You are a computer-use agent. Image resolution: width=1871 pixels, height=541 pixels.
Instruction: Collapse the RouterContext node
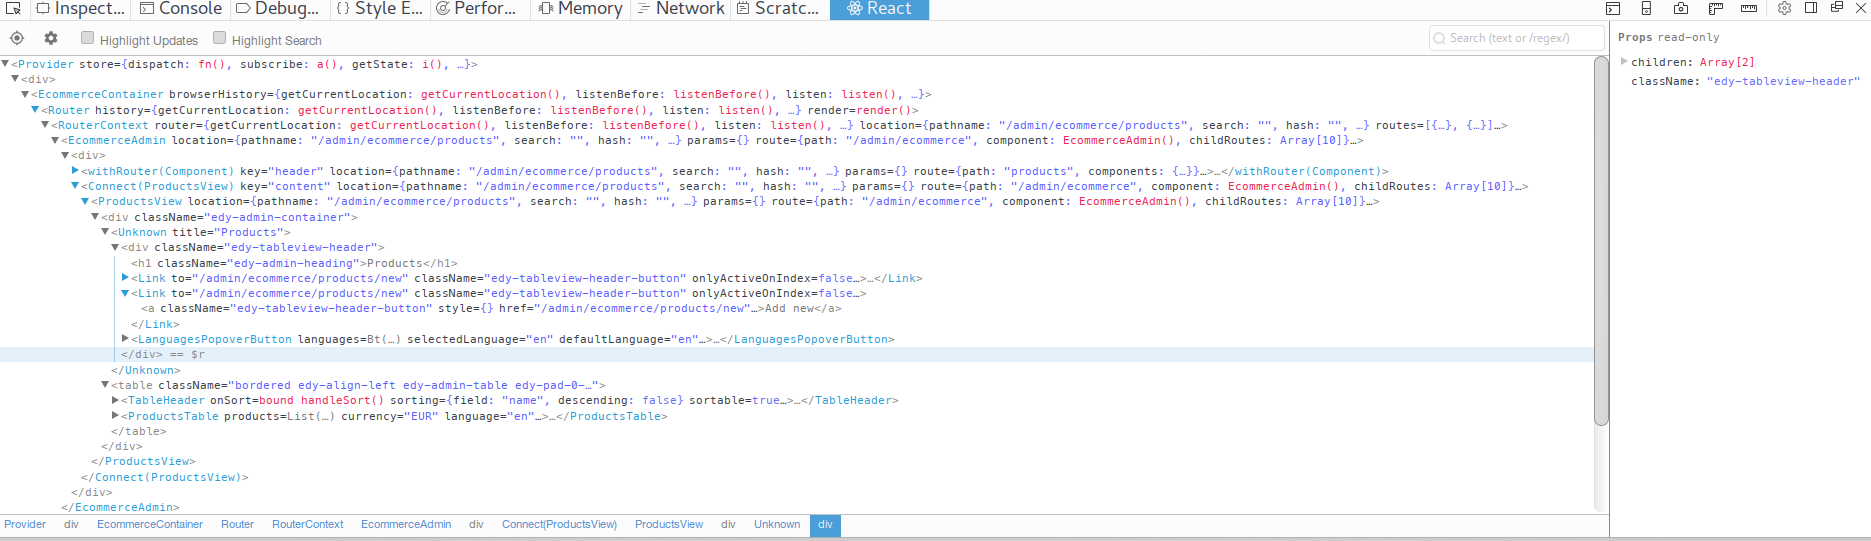(x=45, y=125)
